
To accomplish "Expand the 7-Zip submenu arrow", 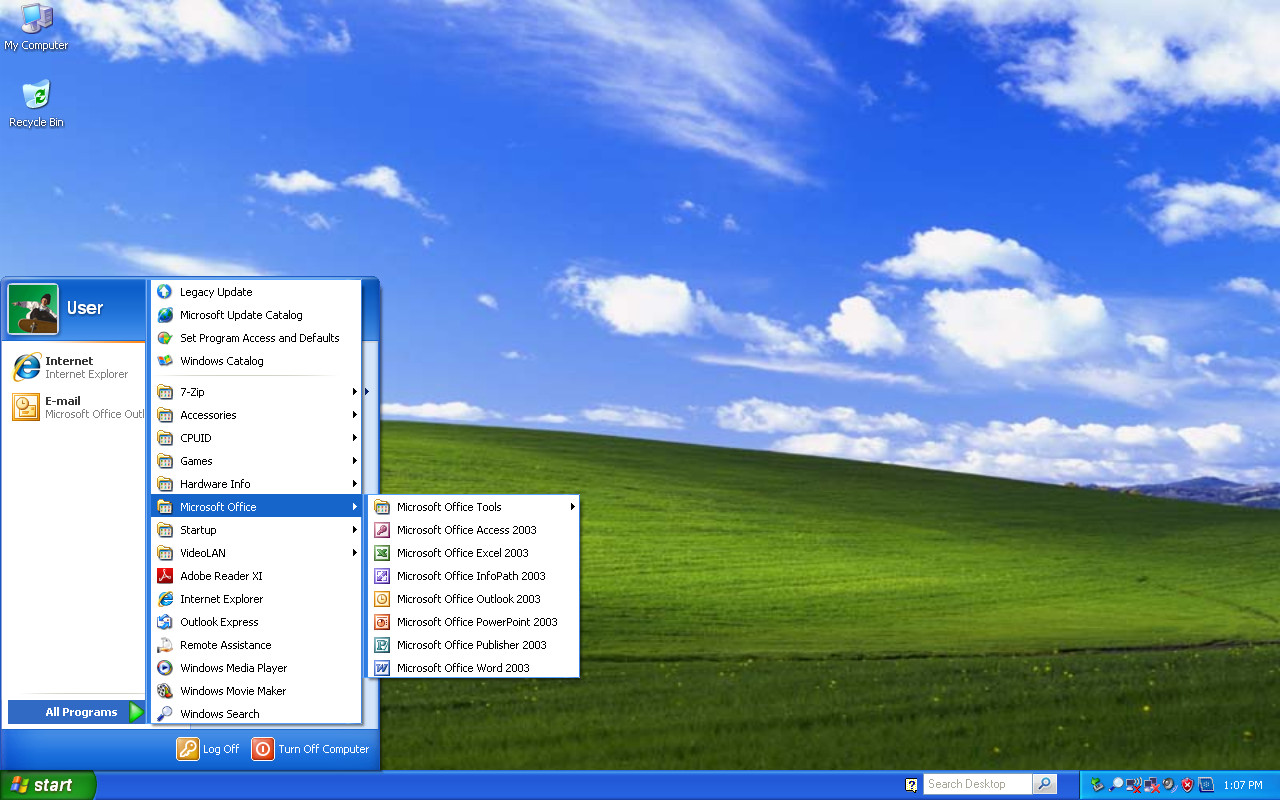I will pos(355,392).
